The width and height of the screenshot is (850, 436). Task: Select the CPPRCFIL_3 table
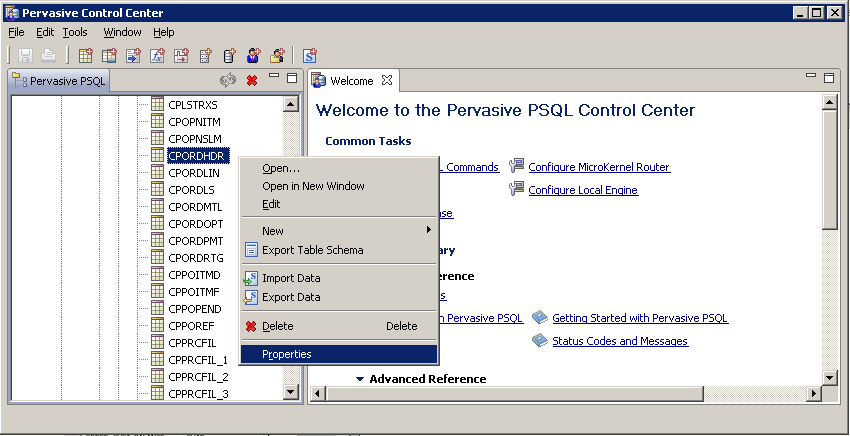(x=198, y=394)
